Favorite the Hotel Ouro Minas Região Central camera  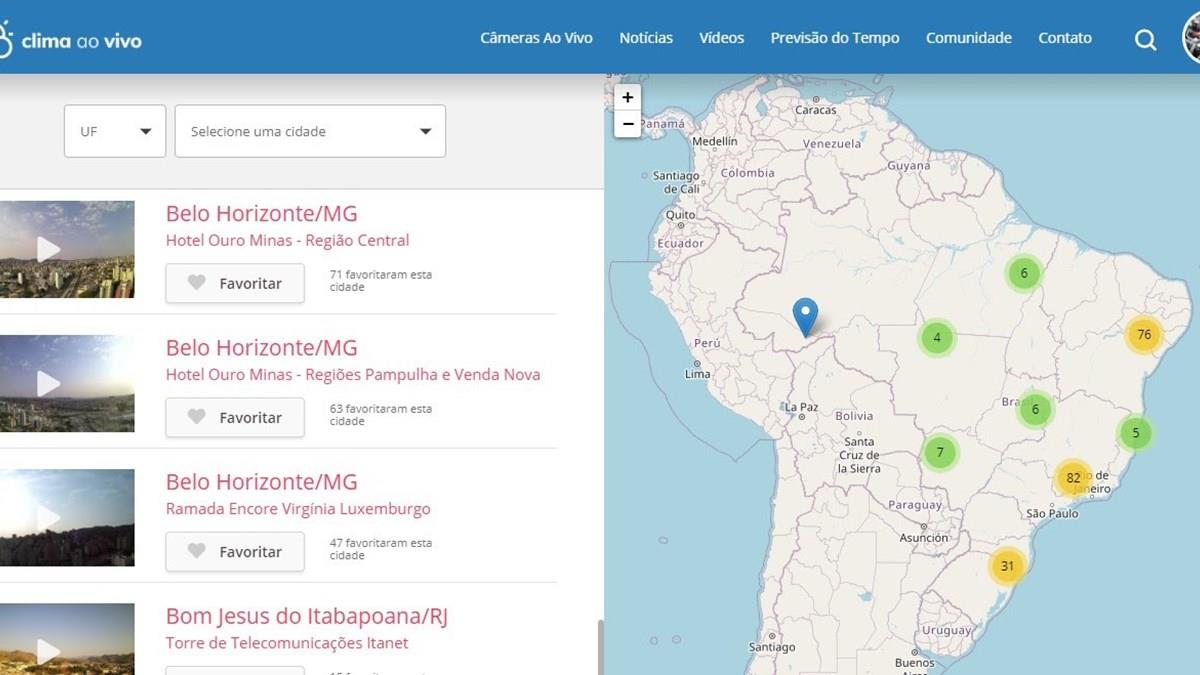point(235,283)
